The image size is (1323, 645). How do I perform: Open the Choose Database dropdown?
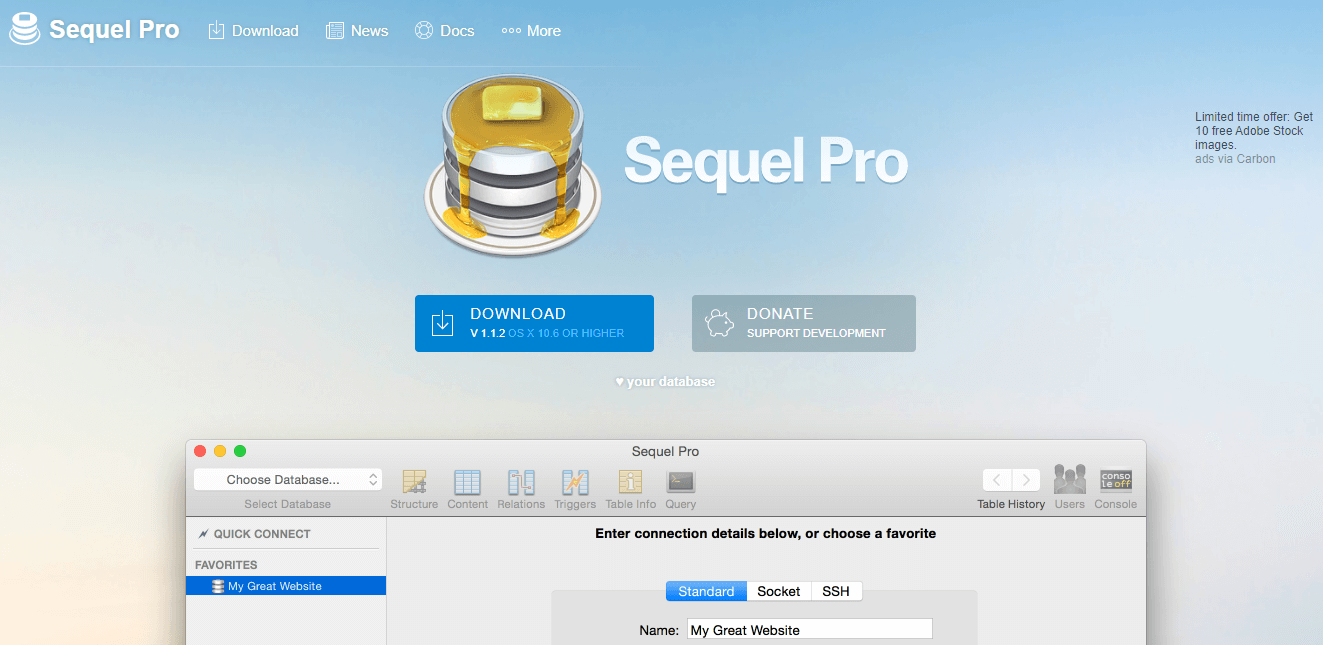(288, 480)
